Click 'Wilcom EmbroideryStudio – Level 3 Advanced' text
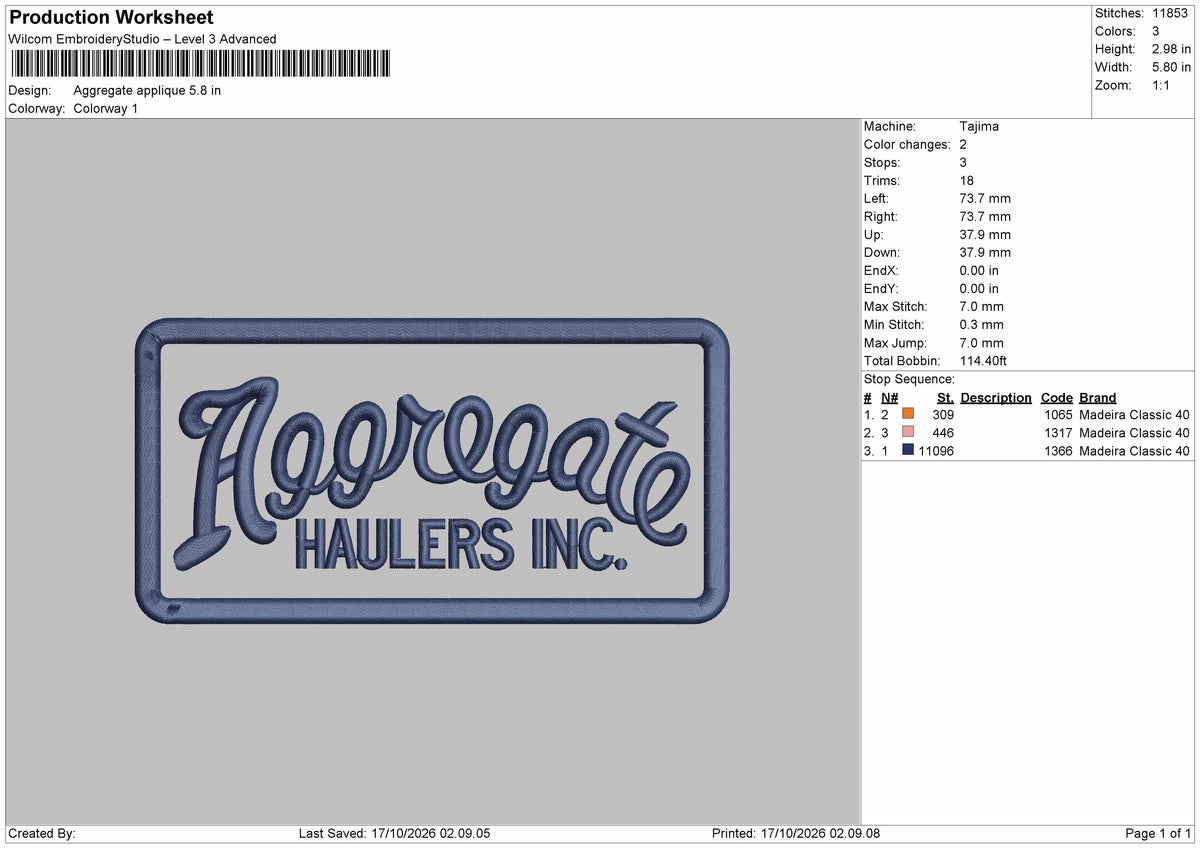Screen dimensions: 1200x848 (142, 39)
